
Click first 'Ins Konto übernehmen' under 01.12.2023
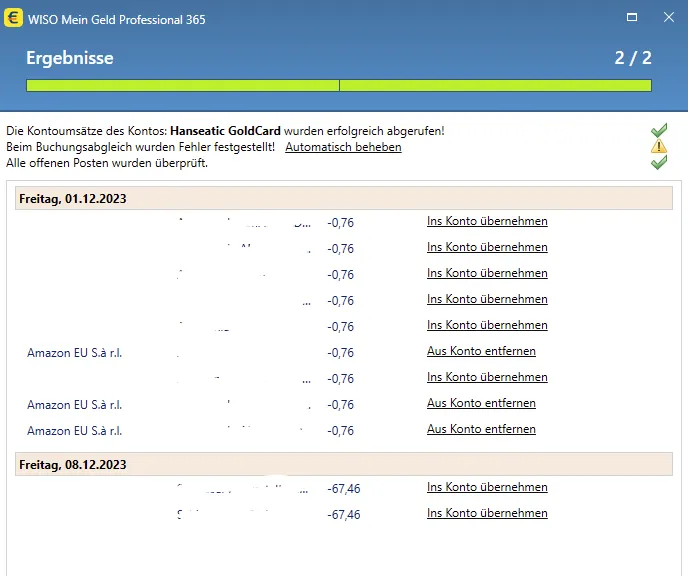(x=487, y=221)
